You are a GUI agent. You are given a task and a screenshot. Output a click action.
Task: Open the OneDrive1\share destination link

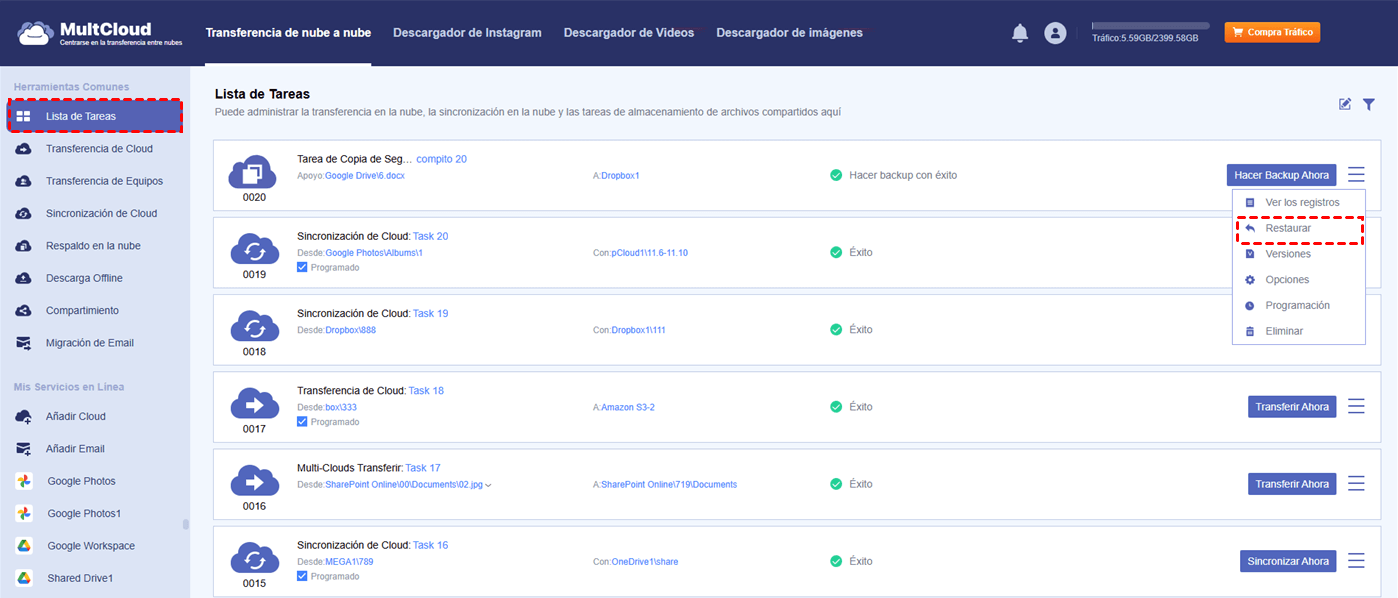[645, 562]
